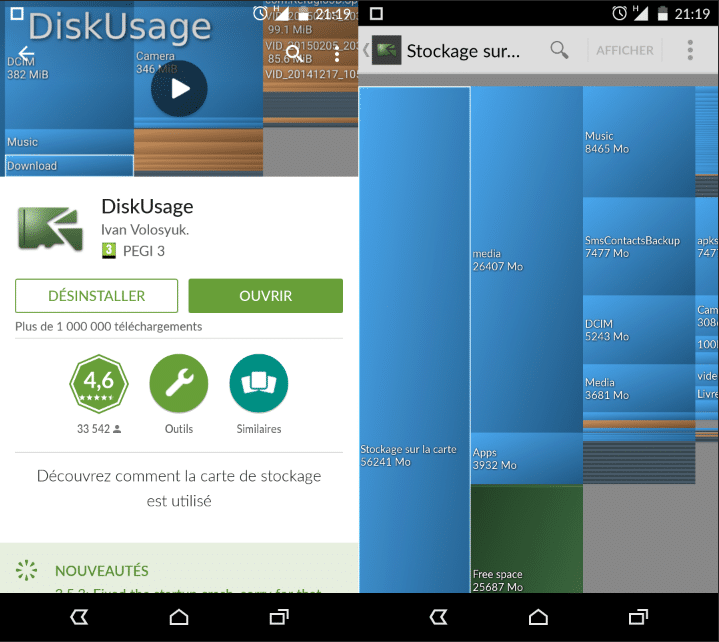Tap left phone's Recents navigation button
719x642 pixels.
(x=279, y=617)
